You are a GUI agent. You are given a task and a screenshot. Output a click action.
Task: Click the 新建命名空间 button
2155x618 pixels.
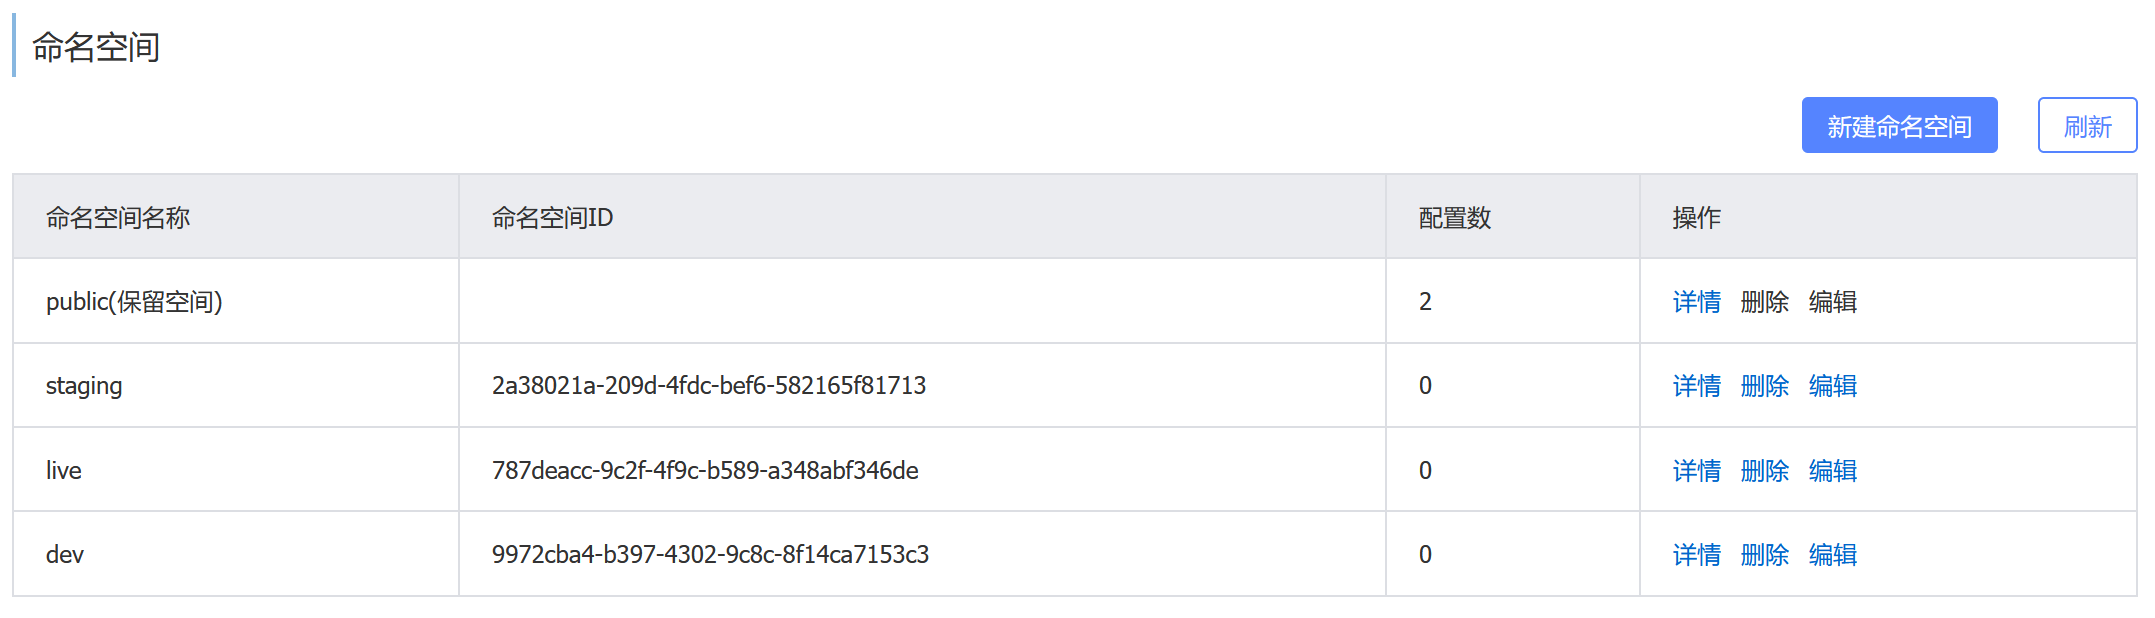pyautogui.click(x=1899, y=125)
